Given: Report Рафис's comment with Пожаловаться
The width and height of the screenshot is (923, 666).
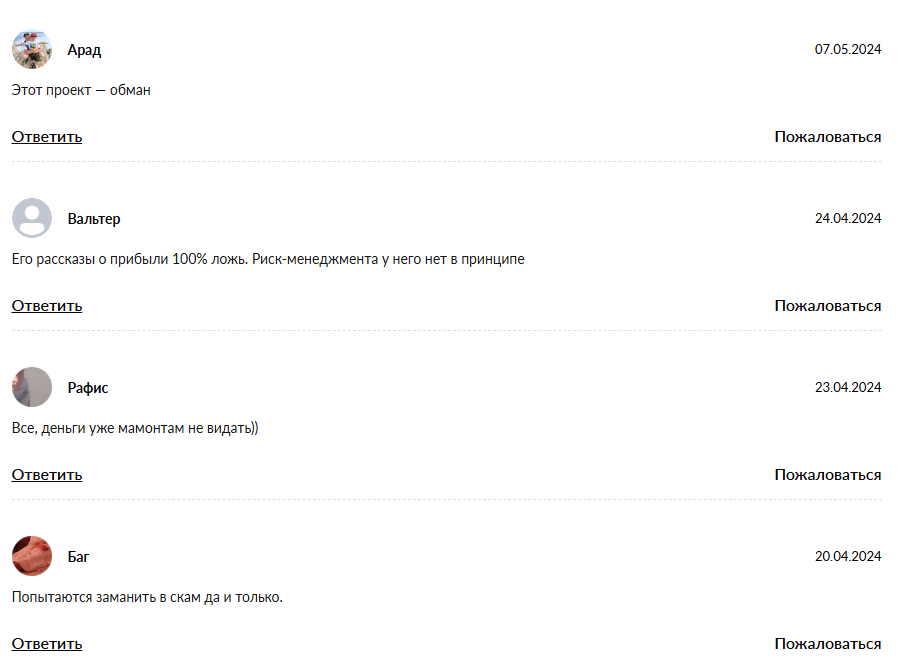Looking at the screenshot, I should (828, 475).
